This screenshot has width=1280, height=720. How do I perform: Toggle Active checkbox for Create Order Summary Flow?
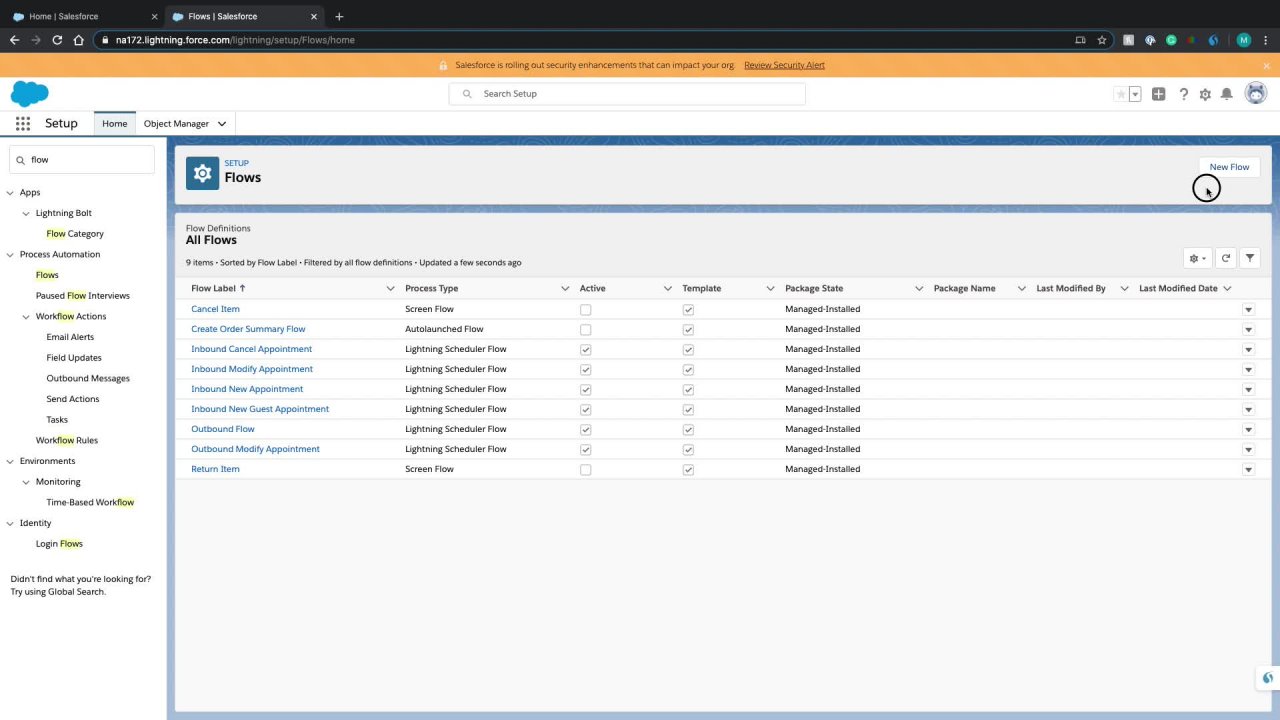click(x=586, y=330)
